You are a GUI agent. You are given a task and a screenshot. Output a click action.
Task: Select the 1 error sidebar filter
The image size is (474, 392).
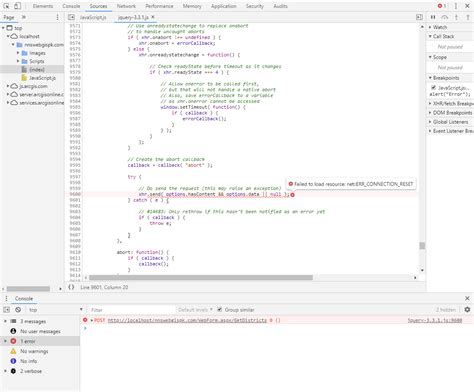coord(28,341)
